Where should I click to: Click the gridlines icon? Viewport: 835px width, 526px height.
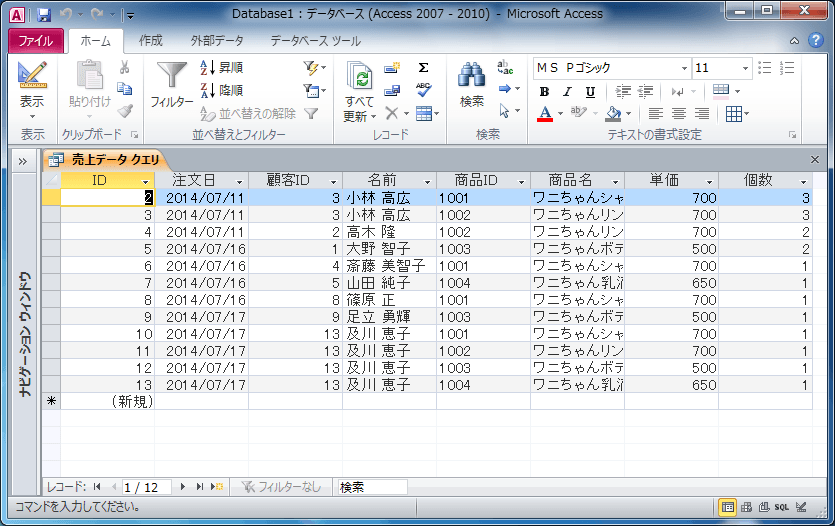[734, 113]
